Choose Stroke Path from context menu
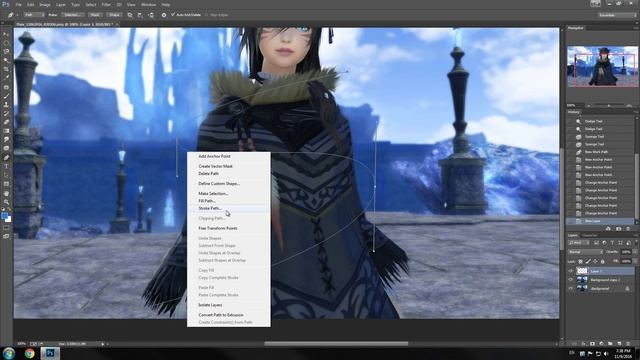The image size is (640, 360). (210, 208)
